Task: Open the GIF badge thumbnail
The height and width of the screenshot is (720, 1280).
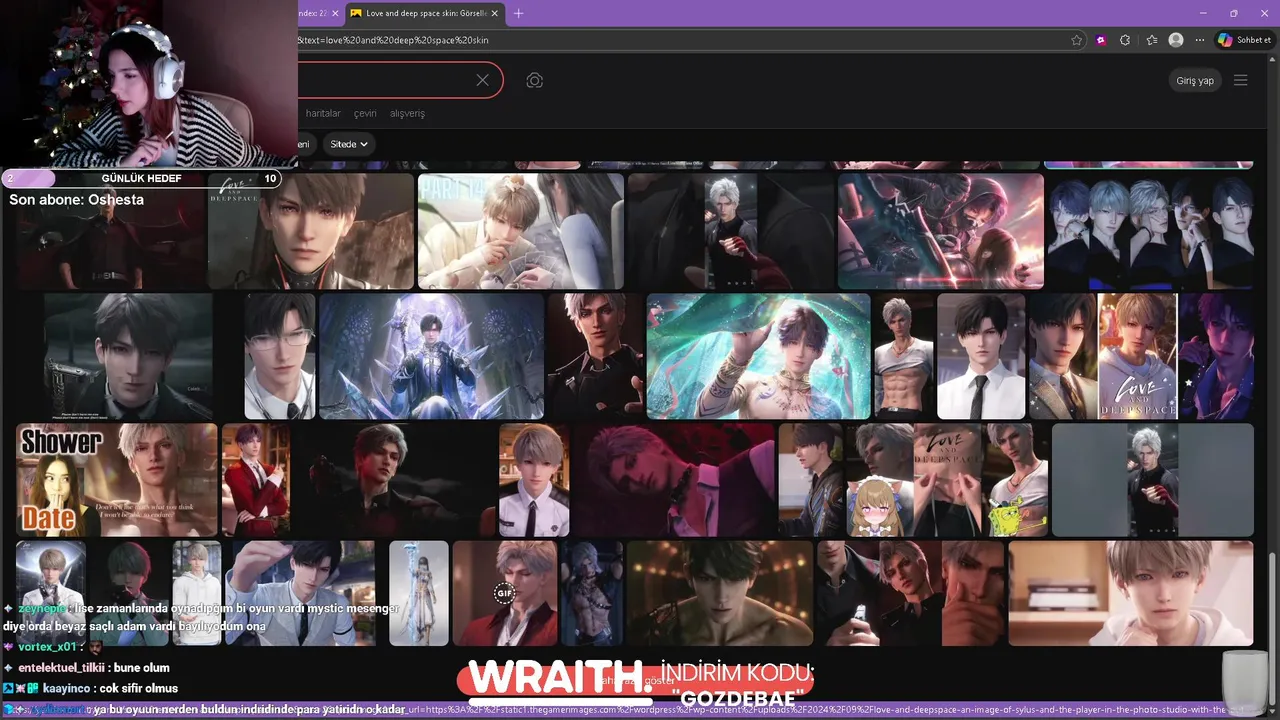Action: point(505,593)
